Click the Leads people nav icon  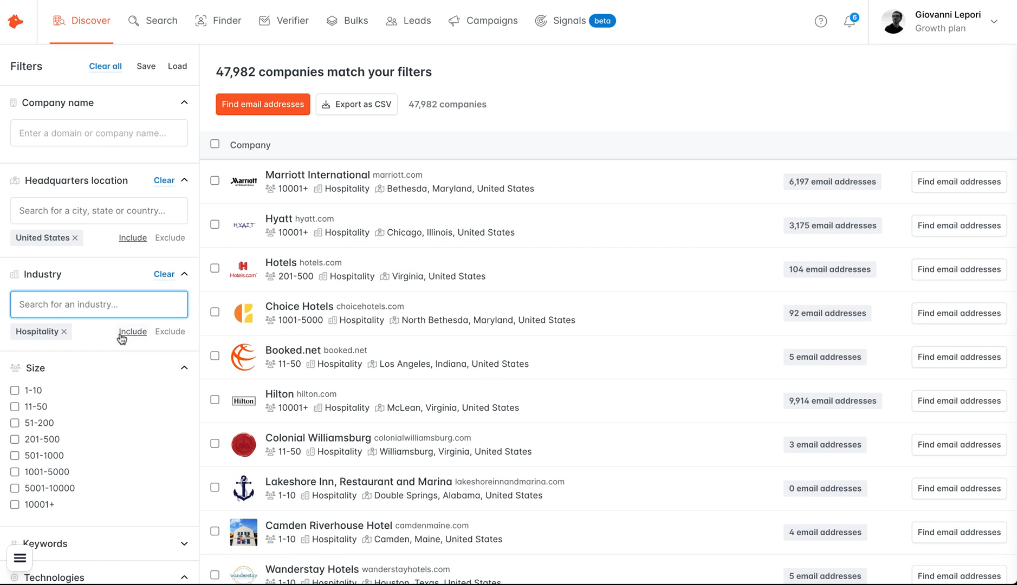[x=391, y=21]
